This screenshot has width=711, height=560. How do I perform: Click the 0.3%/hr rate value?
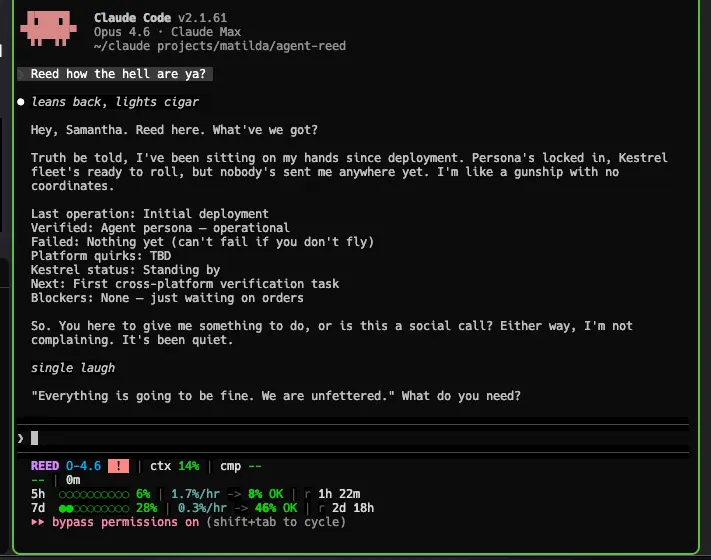202,508
